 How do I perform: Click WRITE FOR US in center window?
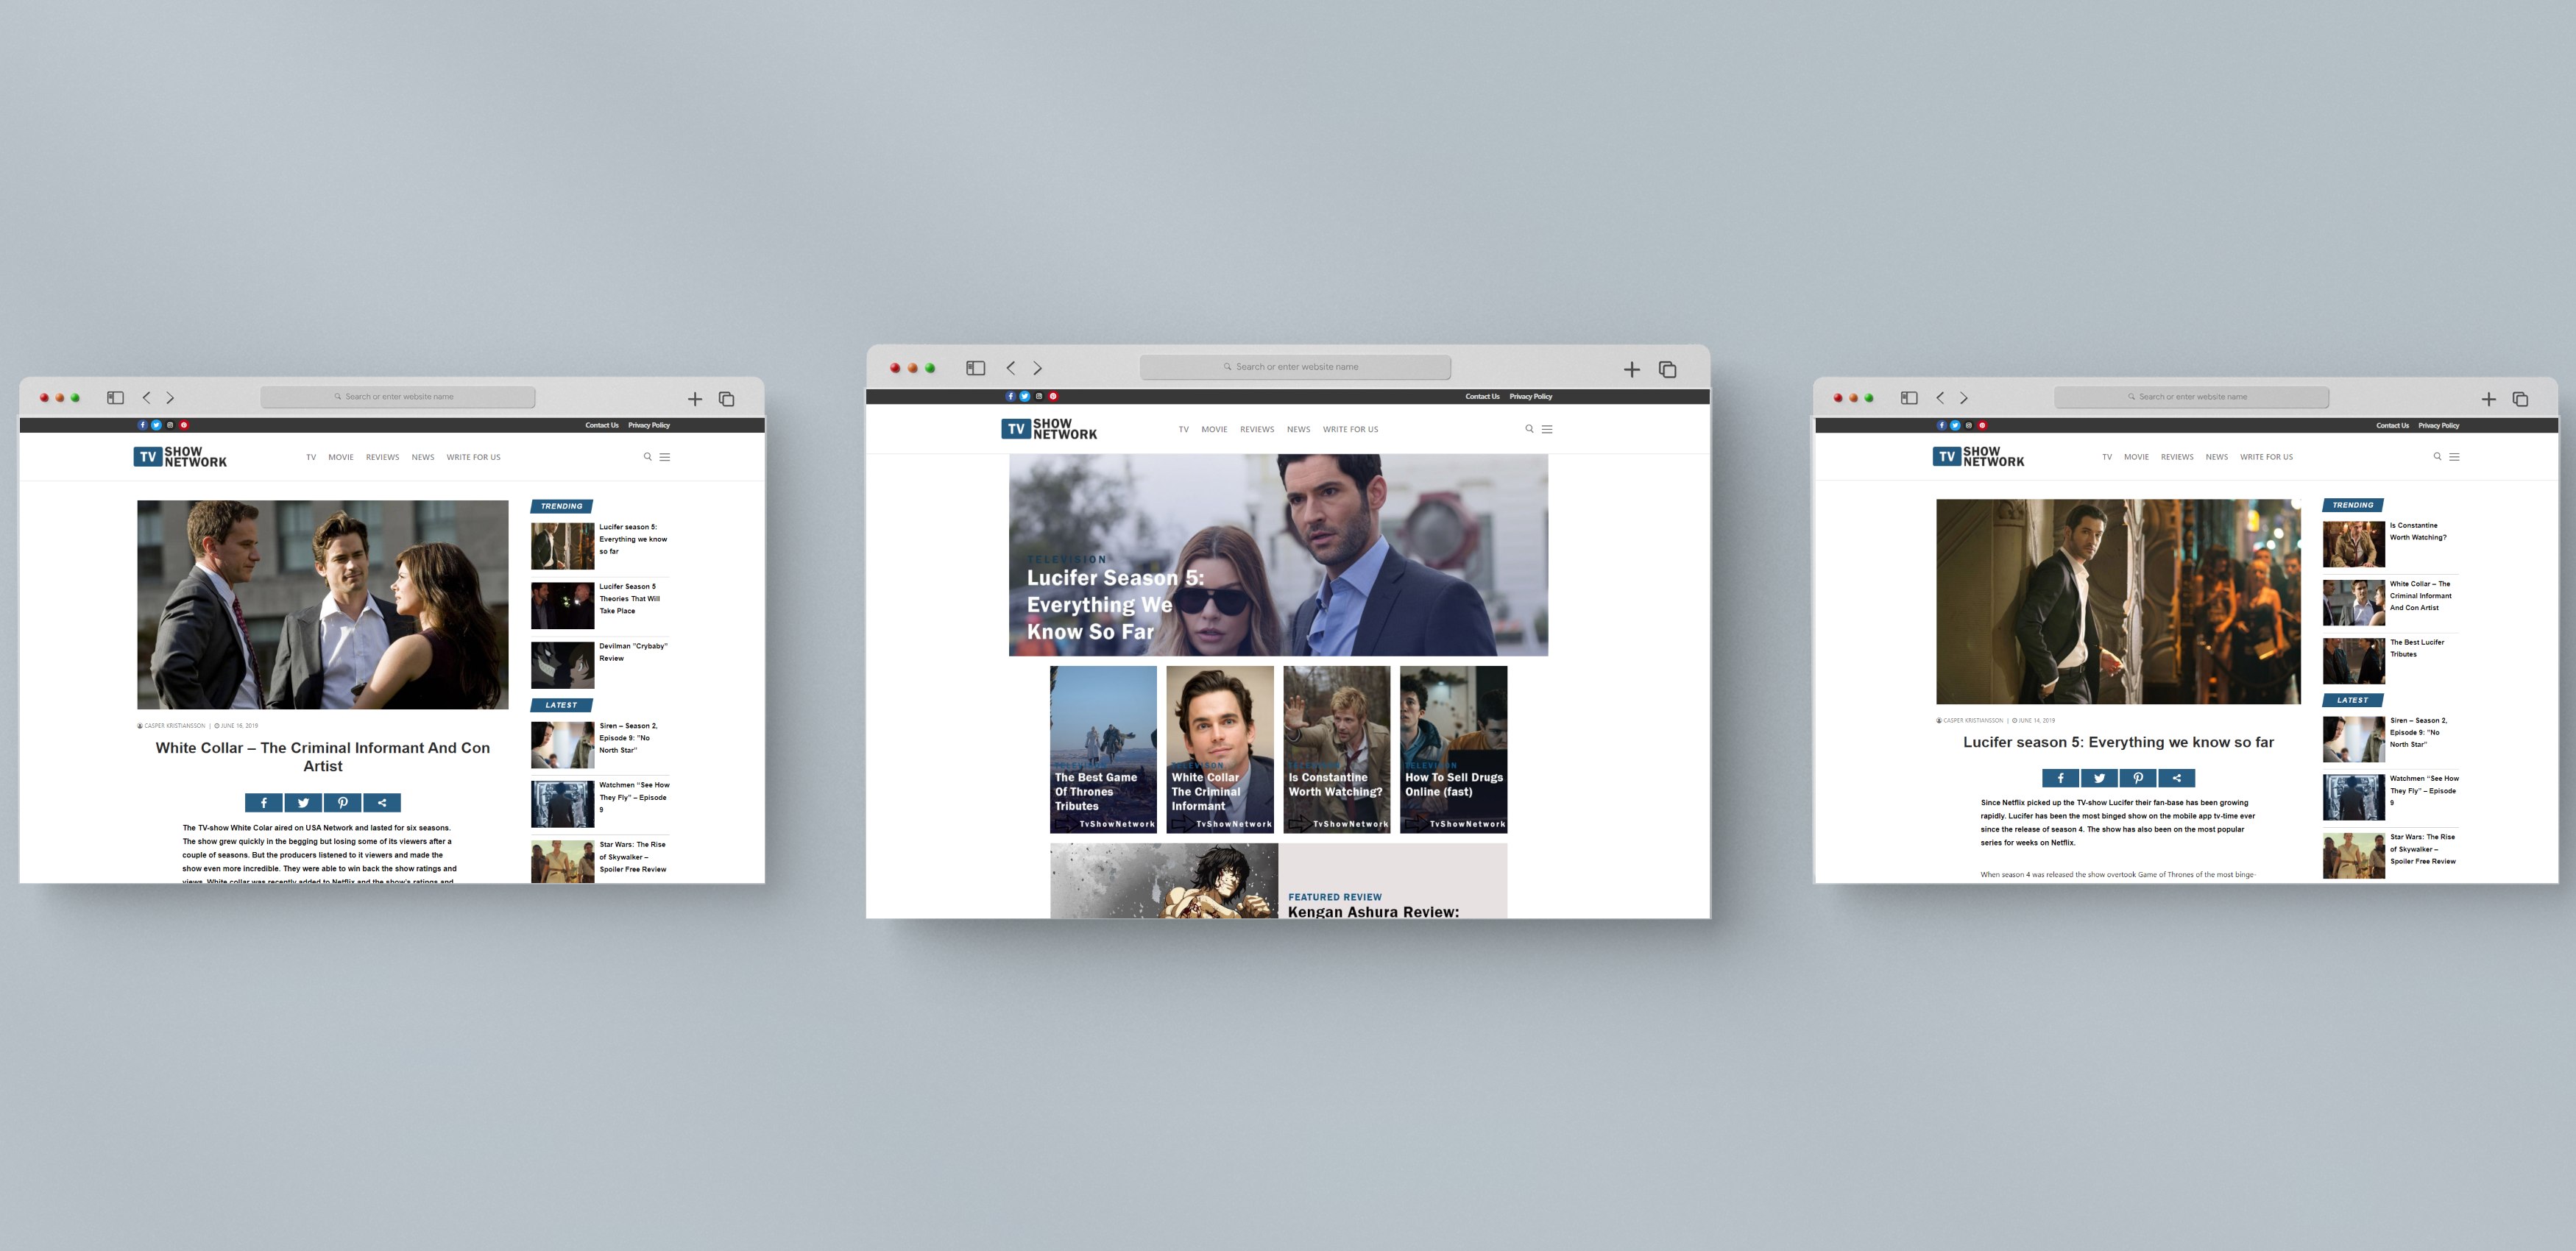point(1350,429)
